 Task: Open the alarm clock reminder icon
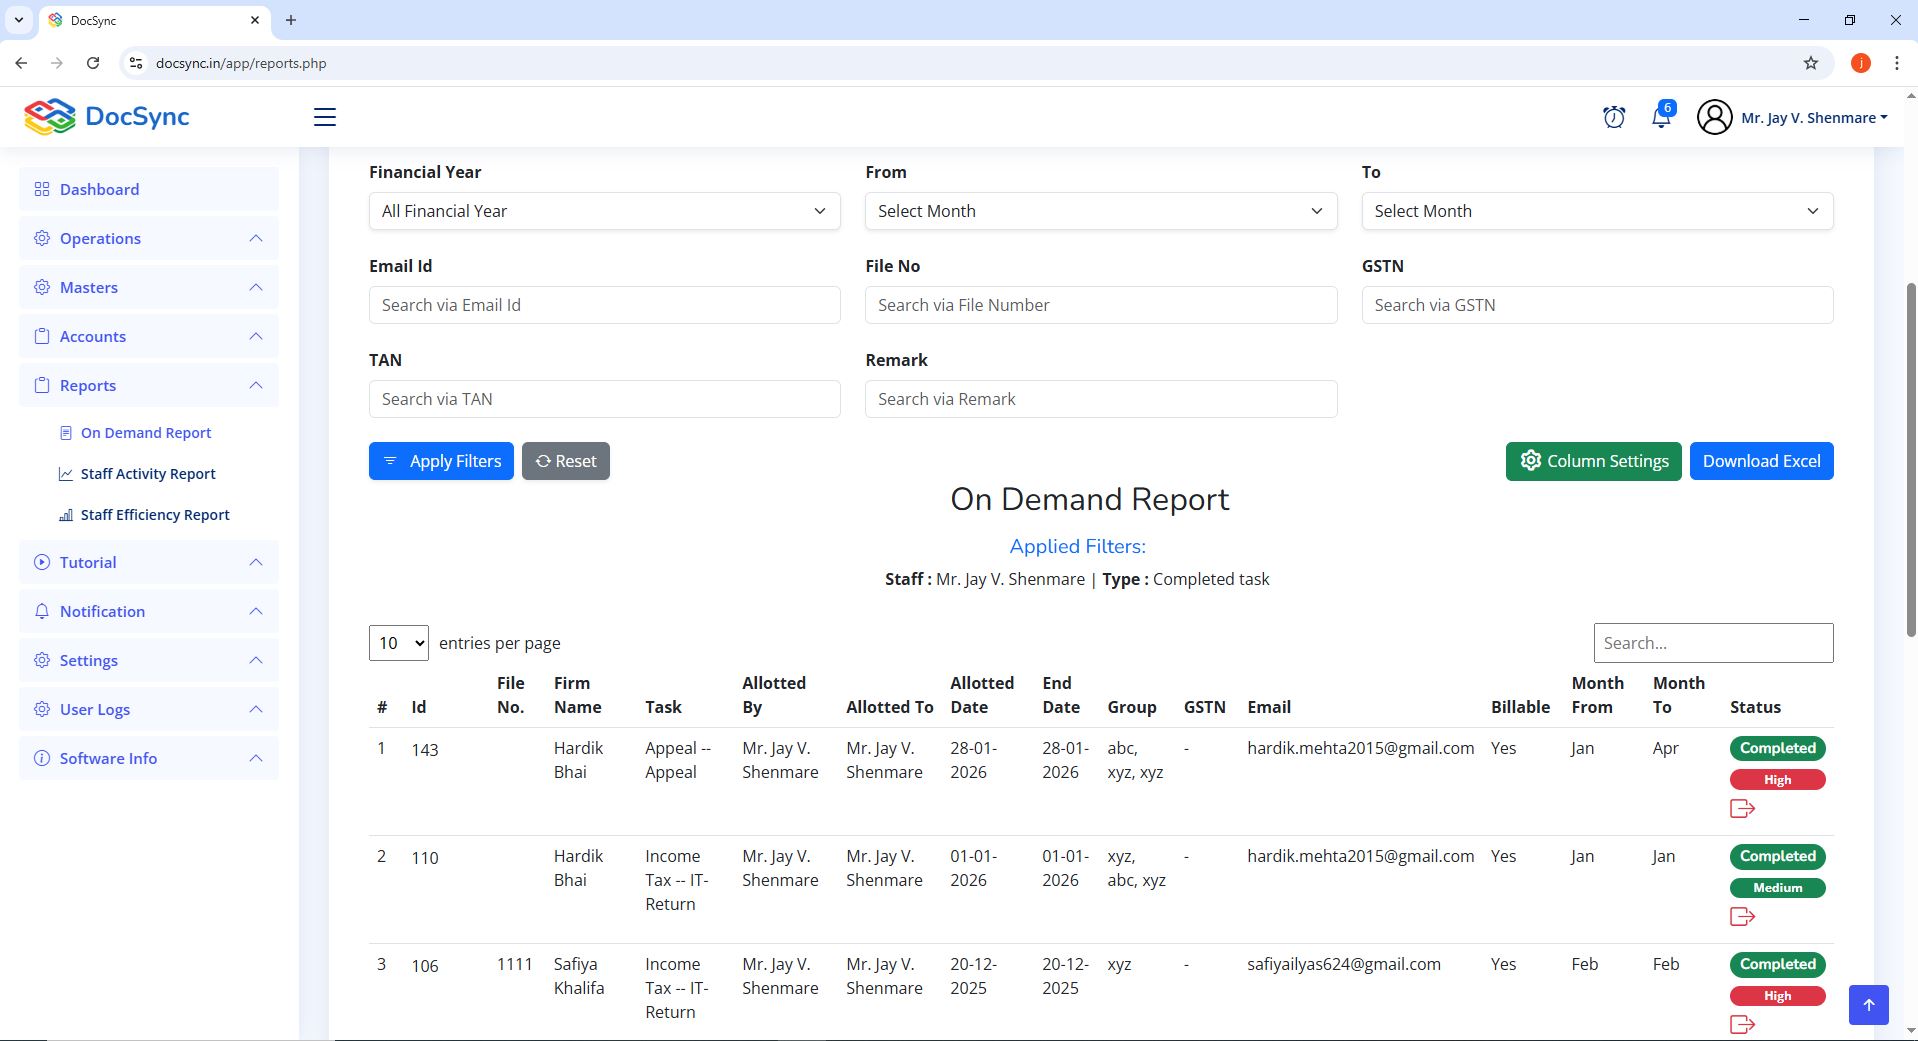click(1613, 117)
